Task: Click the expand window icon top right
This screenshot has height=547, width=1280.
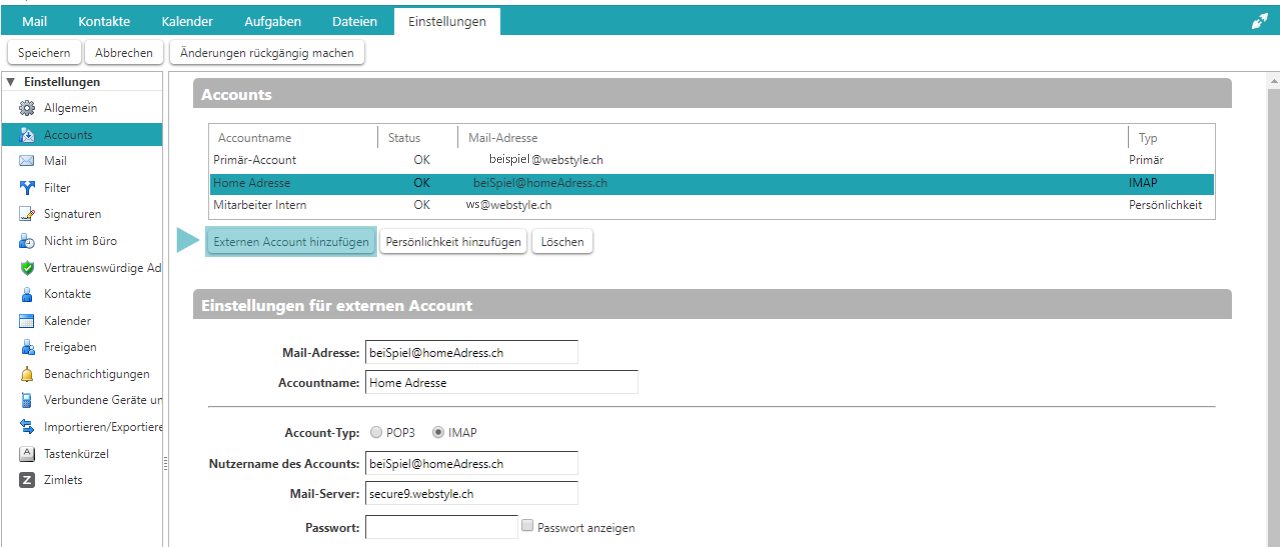Action: pos(1259,21)
